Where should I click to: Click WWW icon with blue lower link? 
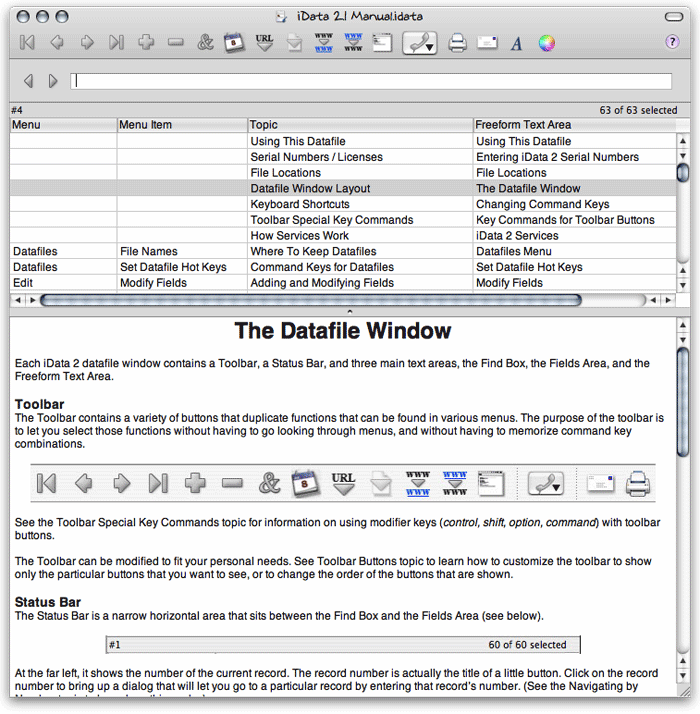click(323, 43)
